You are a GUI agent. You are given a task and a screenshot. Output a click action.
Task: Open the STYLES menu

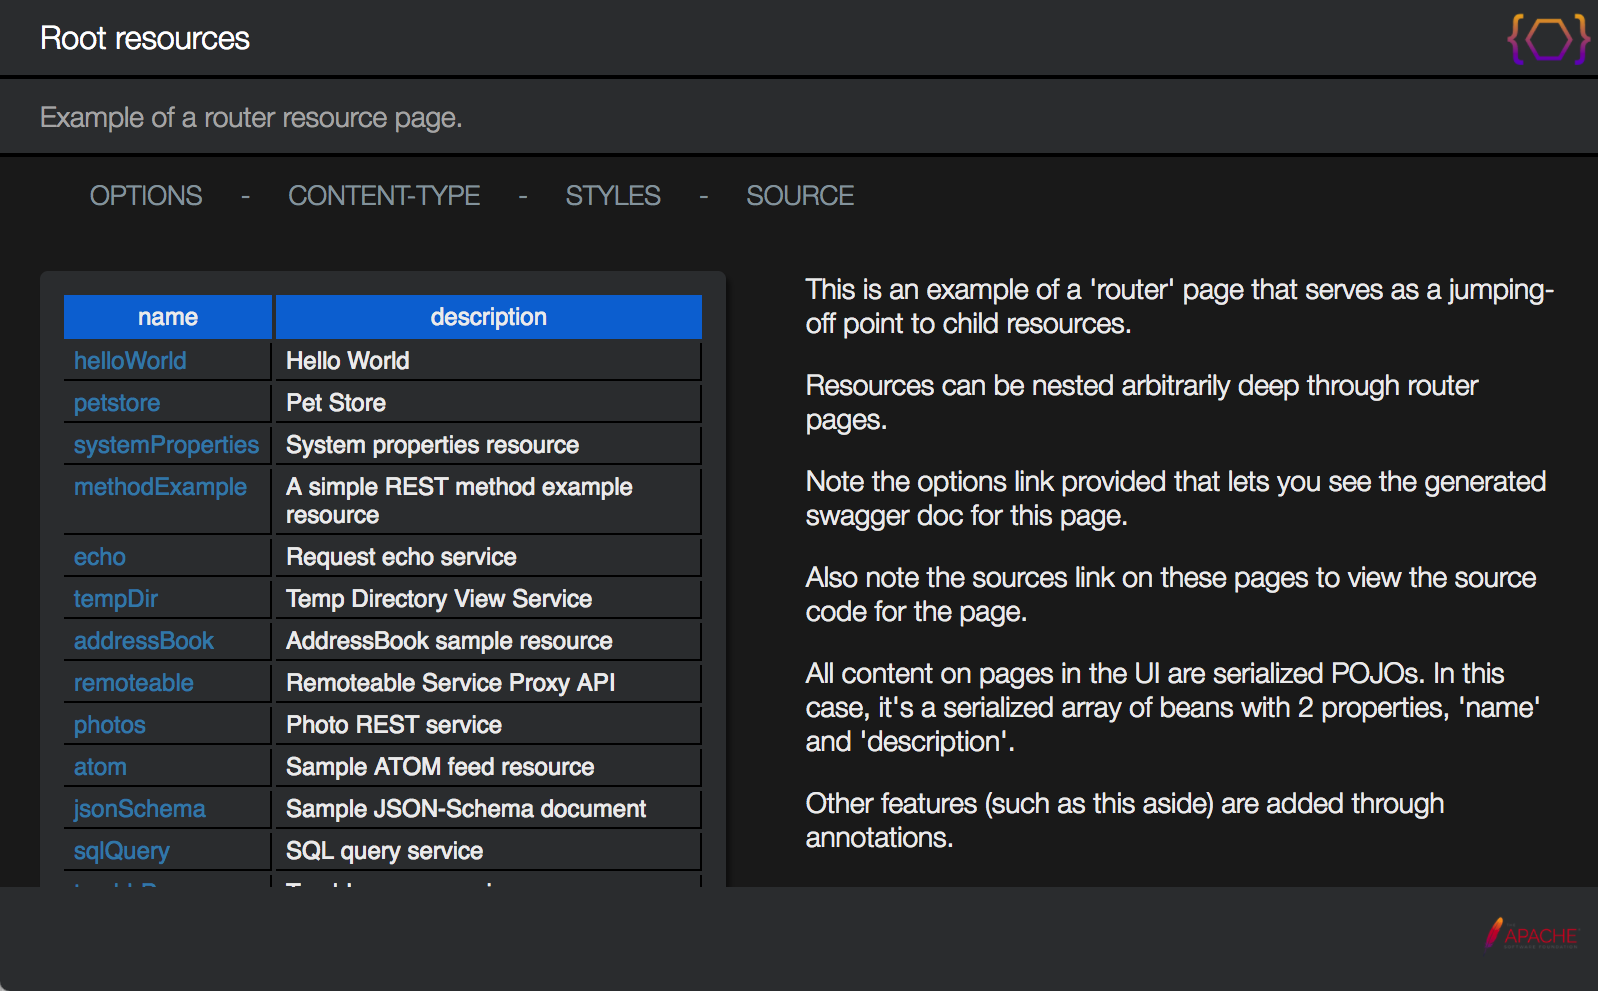click(x=612, y=196)
